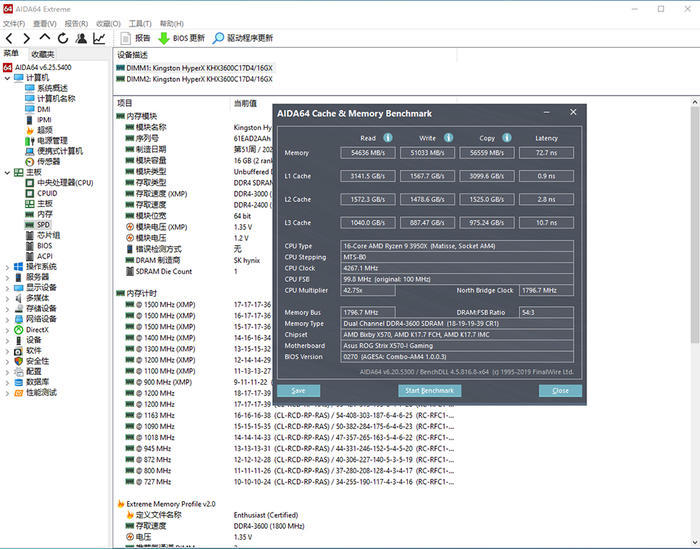Select the Write info icon in benchmark

(448, 137)
